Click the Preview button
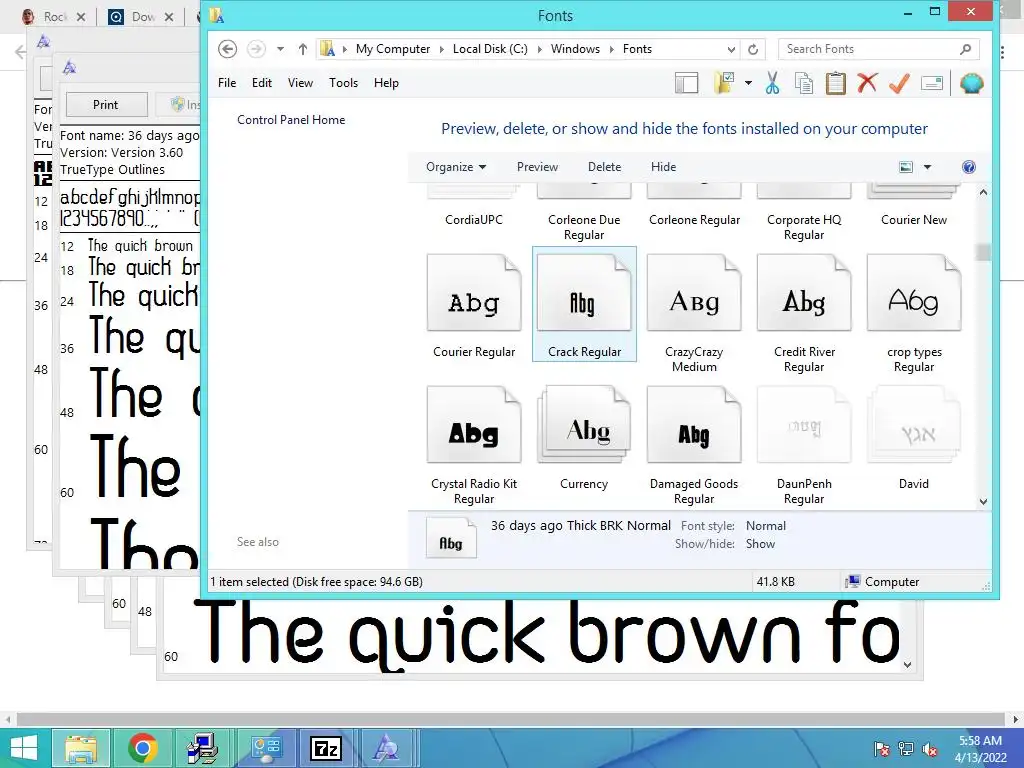This screenshot has height=768, width=1024. click(537, 167)
